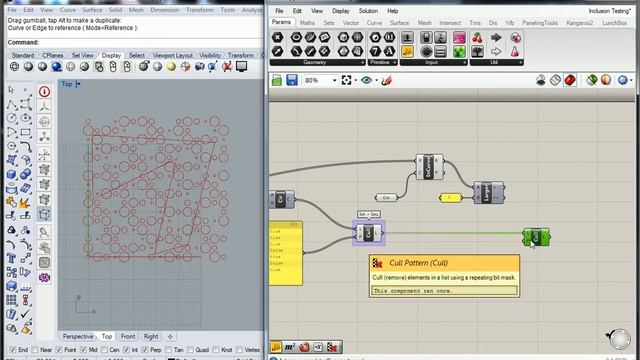Viewport: 640px width, 360px height.
Task: Click the m² icon on the canvas bottom bar
Action: coord(289,347)
